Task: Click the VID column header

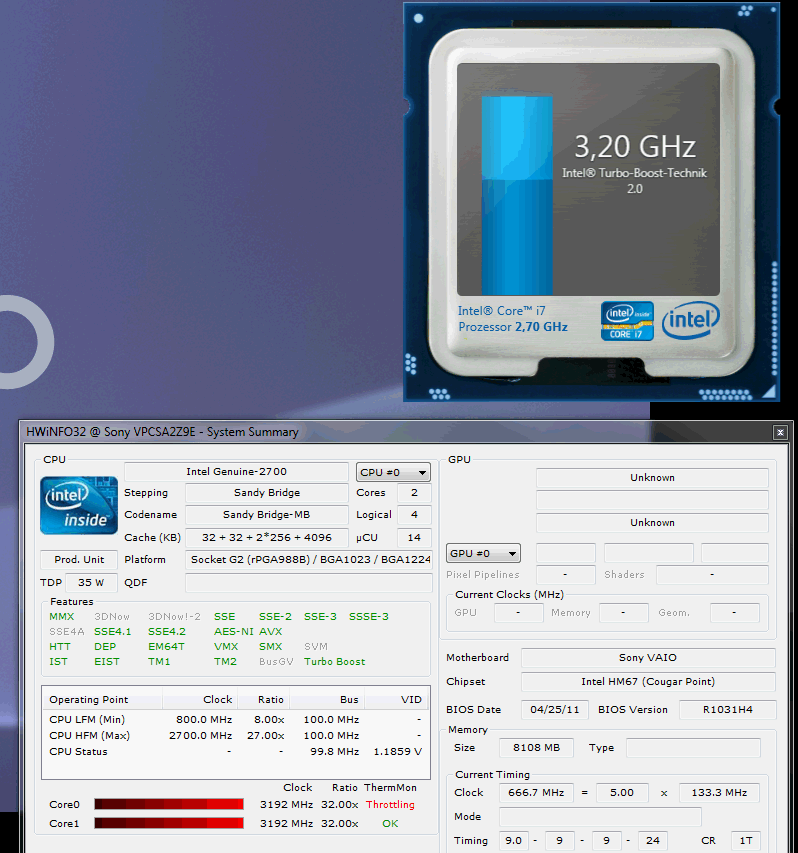Action: coord(396,700)
